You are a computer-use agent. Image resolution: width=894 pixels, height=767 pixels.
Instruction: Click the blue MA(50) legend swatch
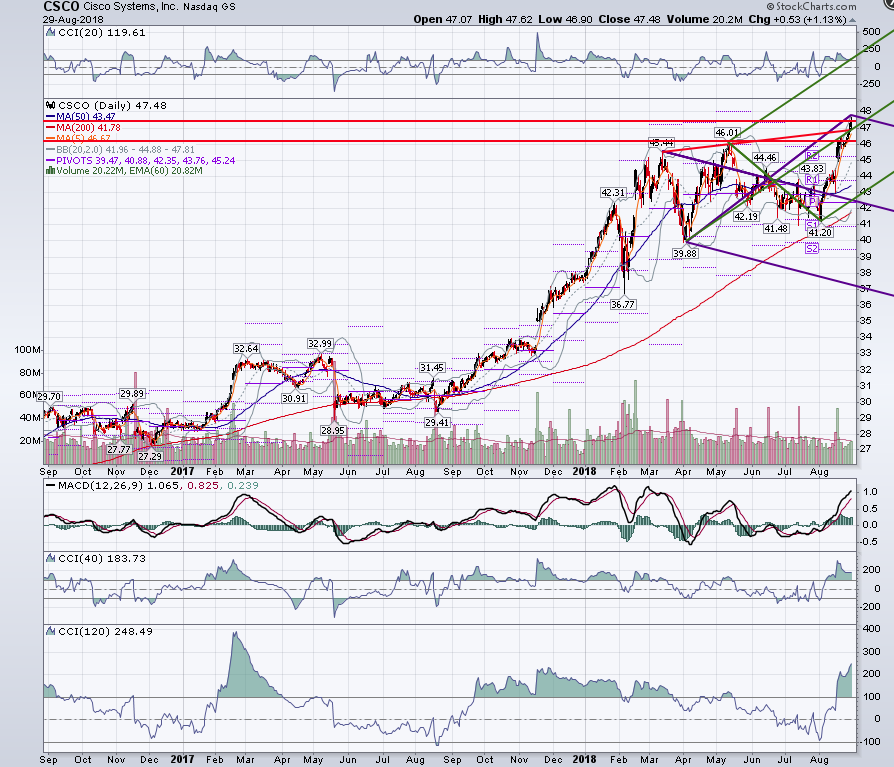pyautogui.click(x=50, y=117)
